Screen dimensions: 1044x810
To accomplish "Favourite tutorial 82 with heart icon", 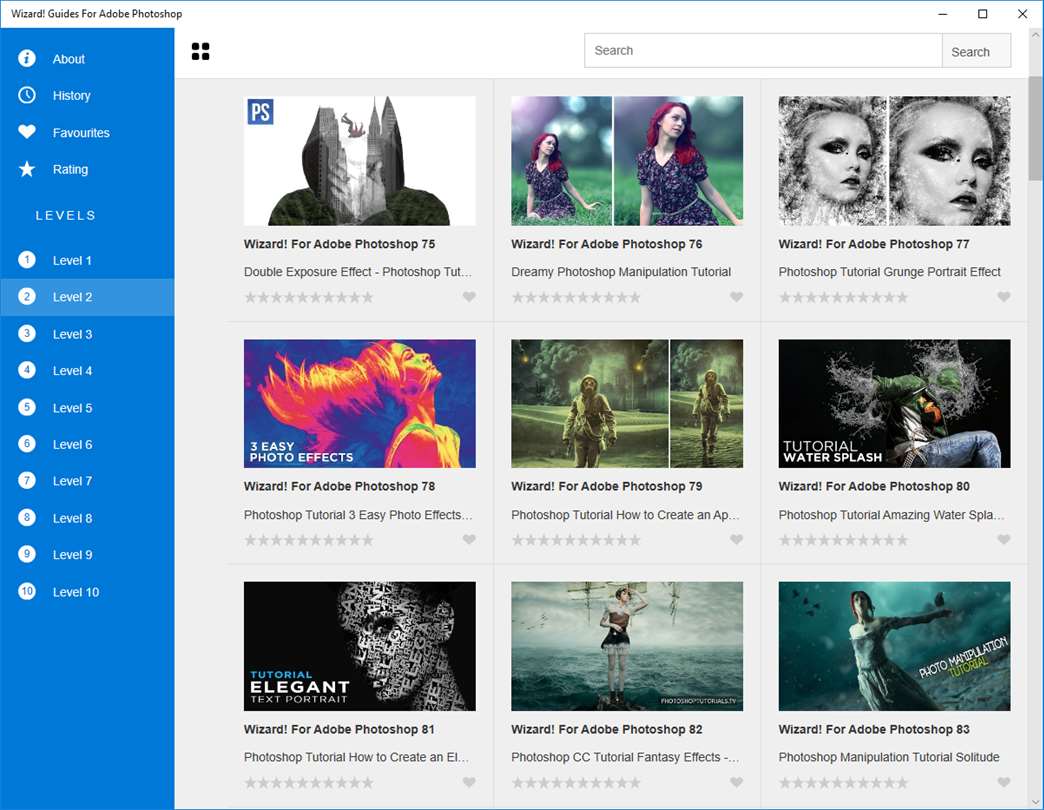I will (736, 782).
